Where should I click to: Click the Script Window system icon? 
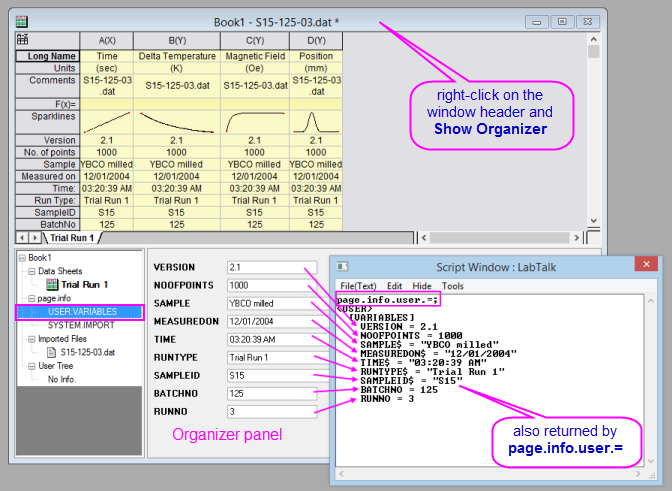click(x=343, y=267)
